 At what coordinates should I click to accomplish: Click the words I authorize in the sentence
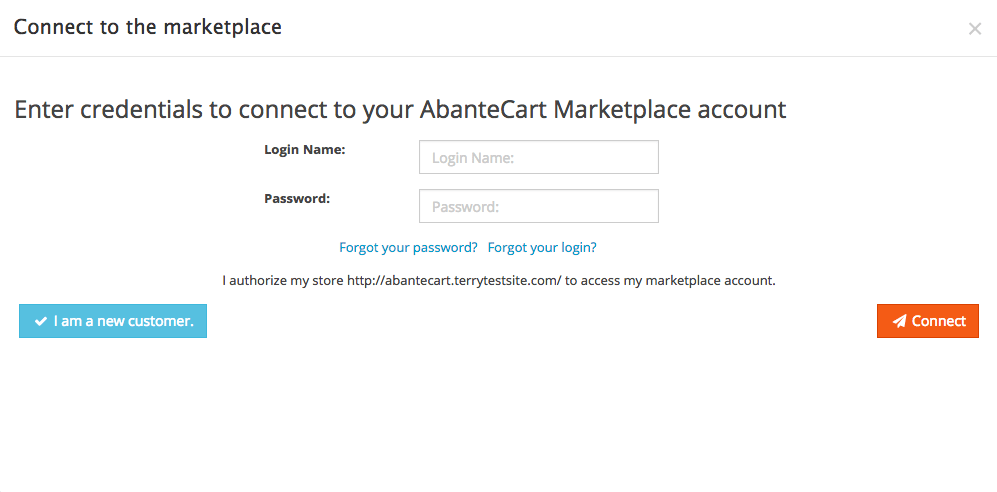point(253,281)
